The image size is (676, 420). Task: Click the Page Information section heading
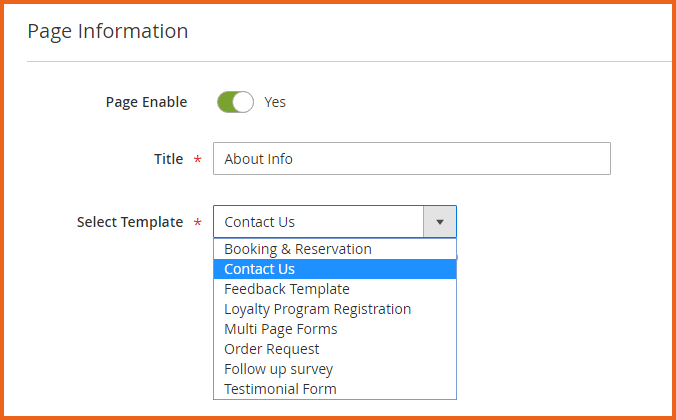[108, 31]
